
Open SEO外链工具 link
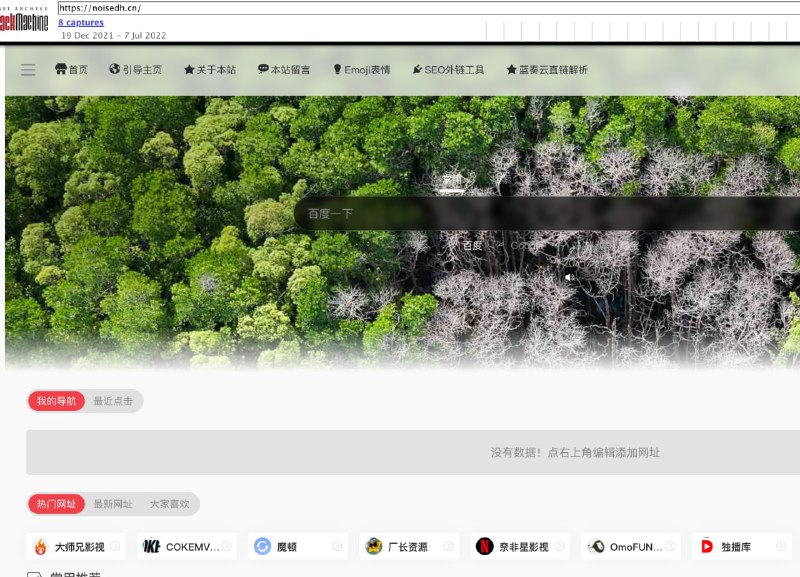pyautogui.click(x=448, y=69)
